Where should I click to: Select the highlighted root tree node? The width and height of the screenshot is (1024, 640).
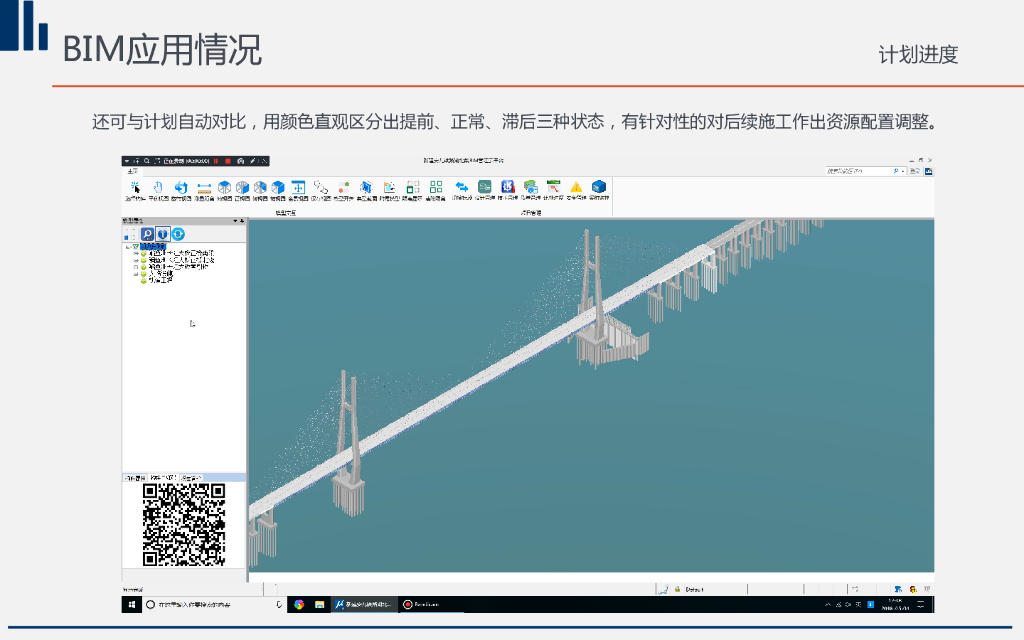152,247
